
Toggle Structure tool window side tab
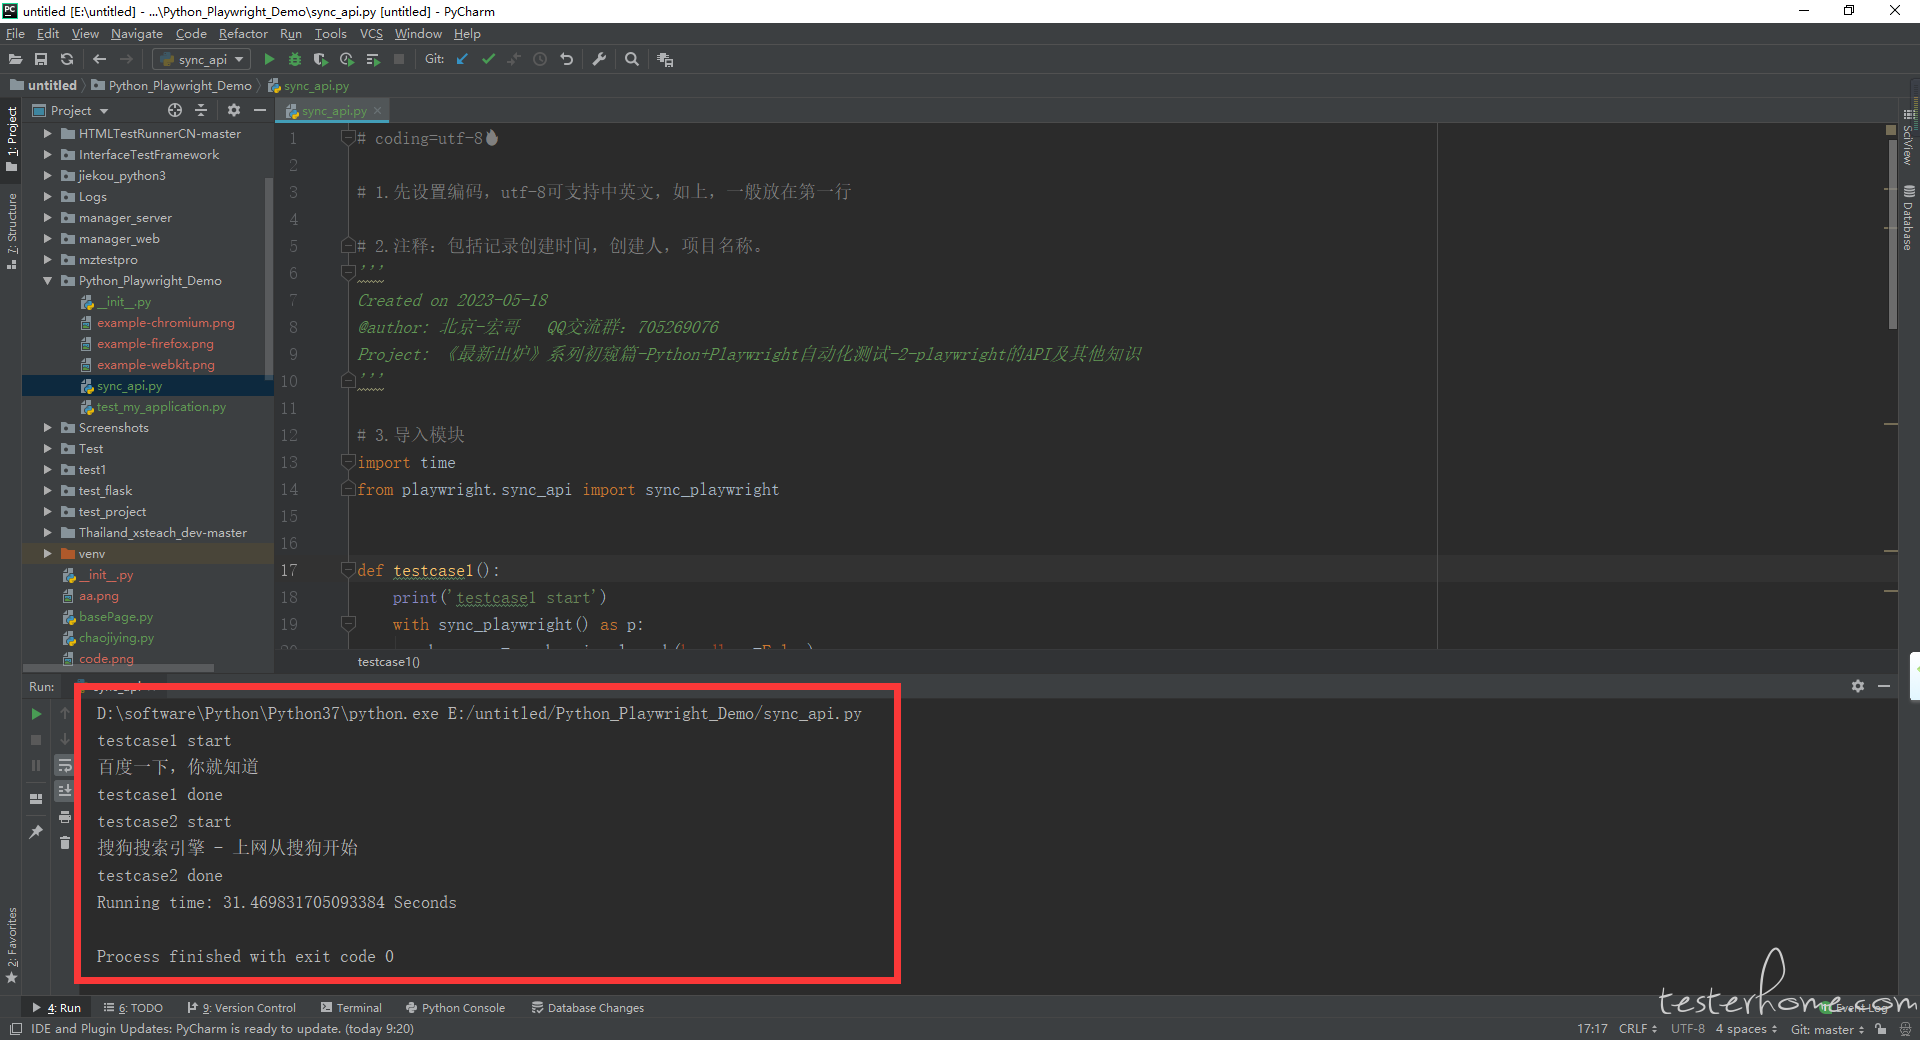11,231
